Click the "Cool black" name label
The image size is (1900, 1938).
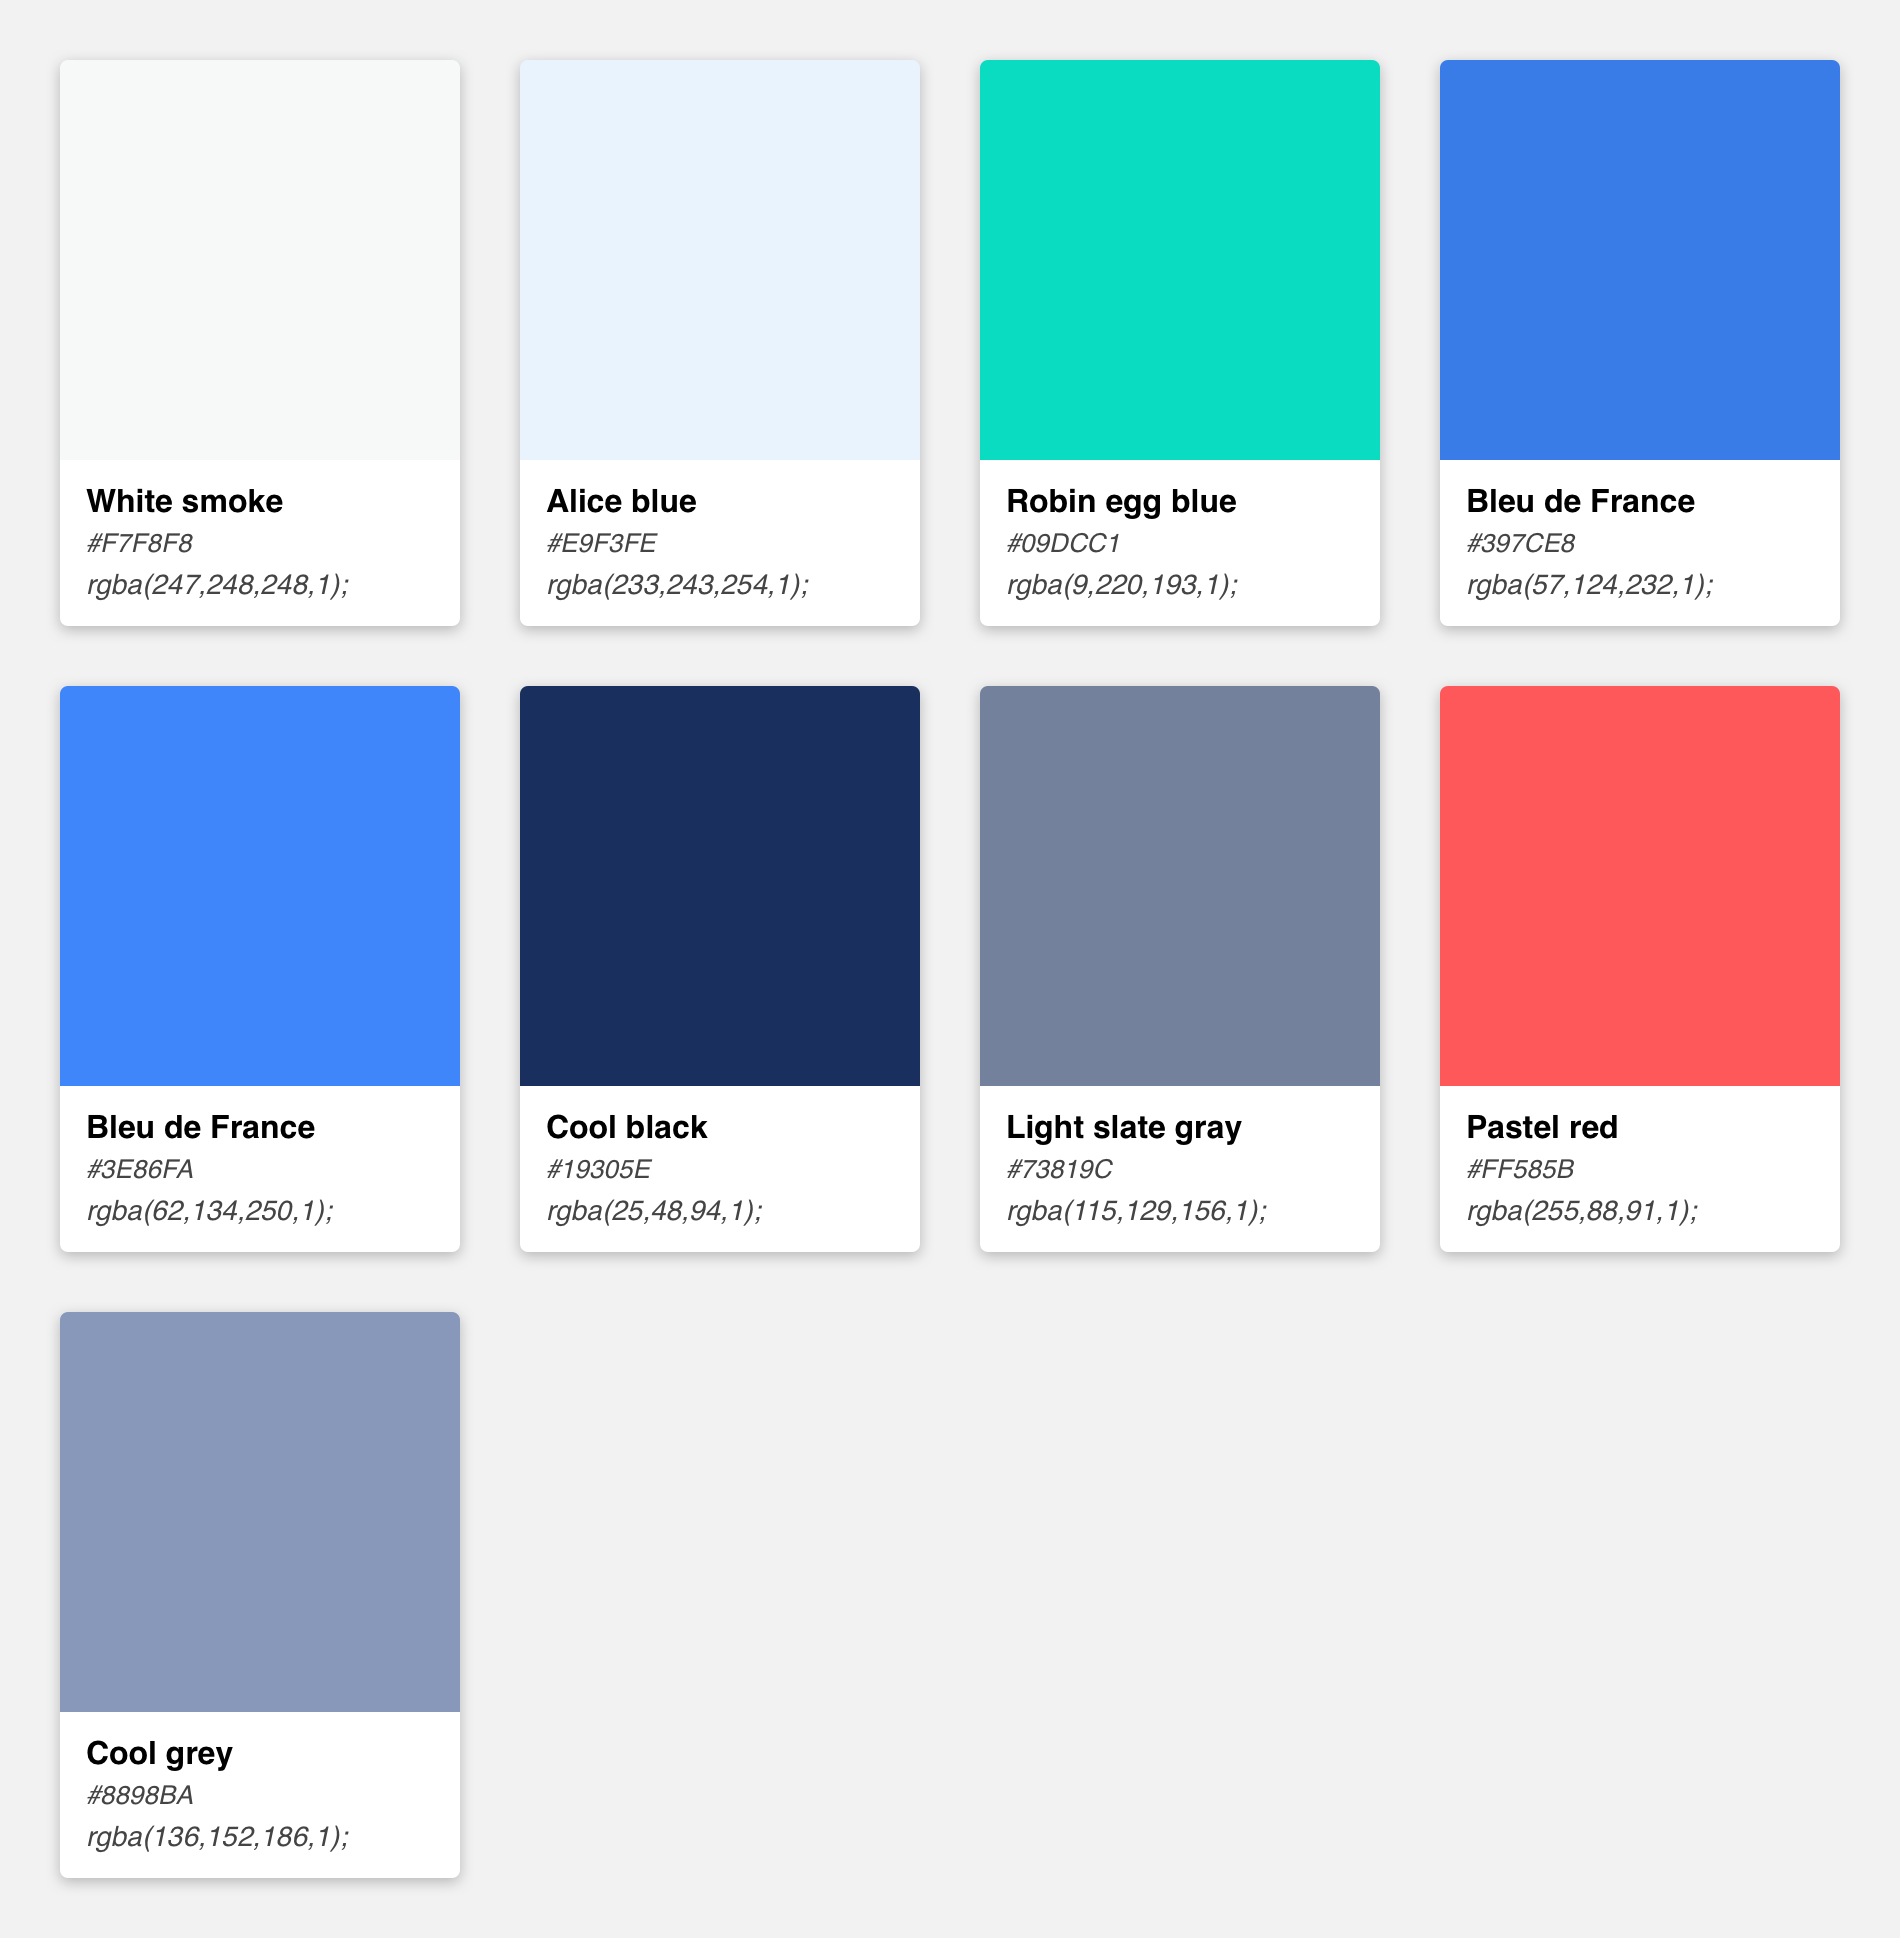pyautogui.click(x=626, y=1127)
